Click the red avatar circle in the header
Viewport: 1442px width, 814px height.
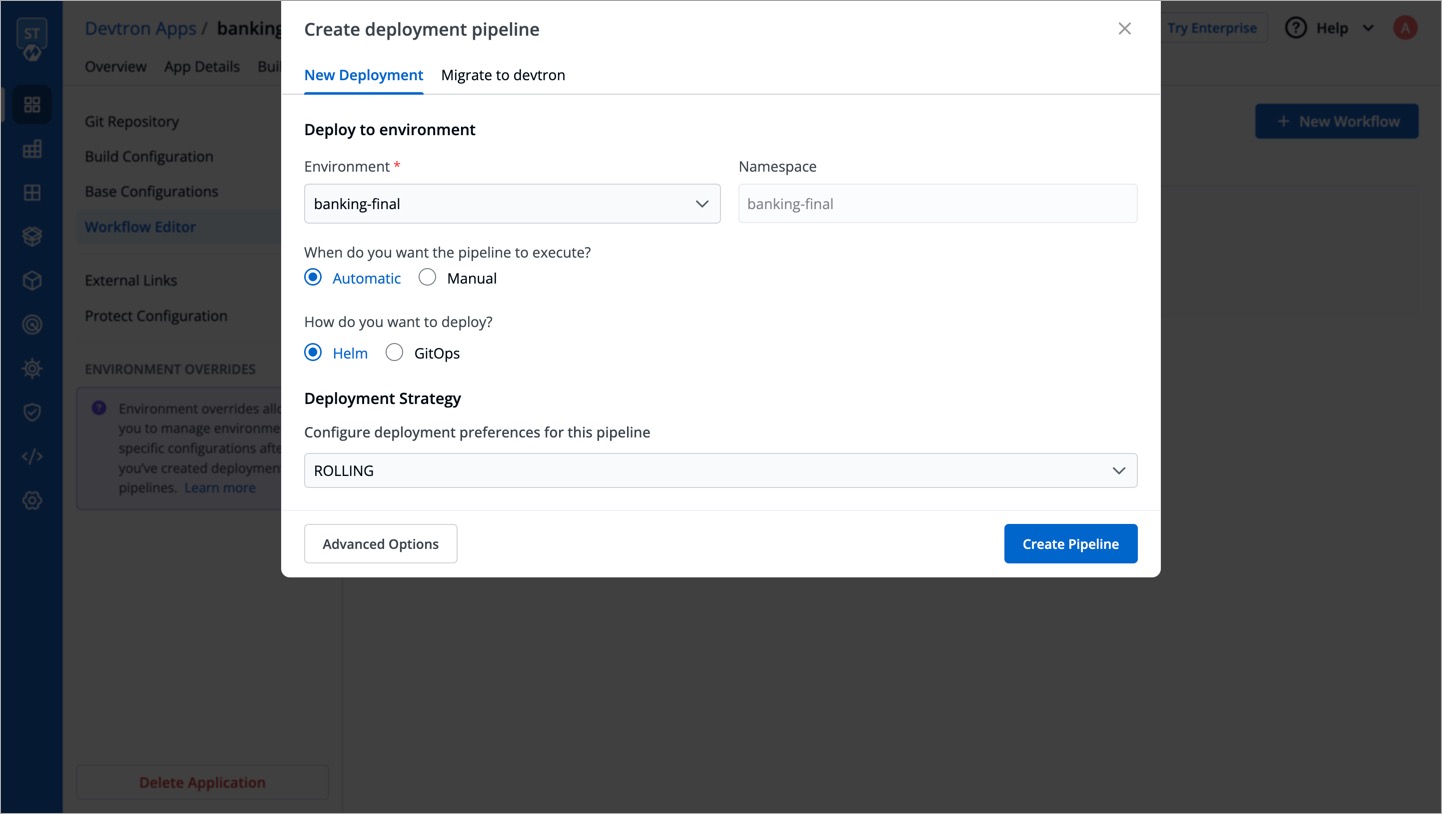[1405, 27]
